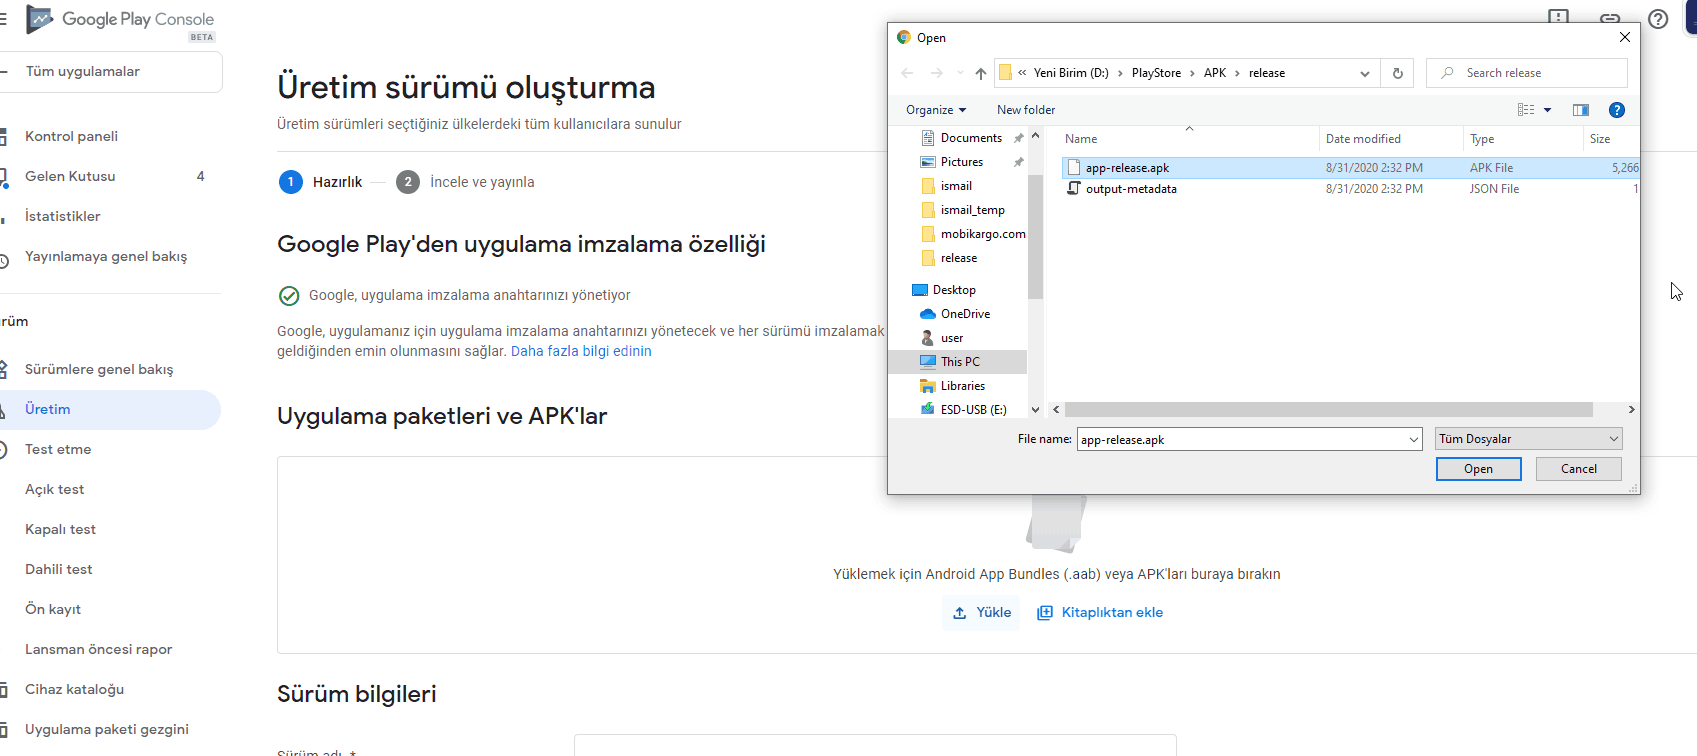Go forward in Open dialog
The width and height of the screenshot is (1697, 756).
[936, 73]
